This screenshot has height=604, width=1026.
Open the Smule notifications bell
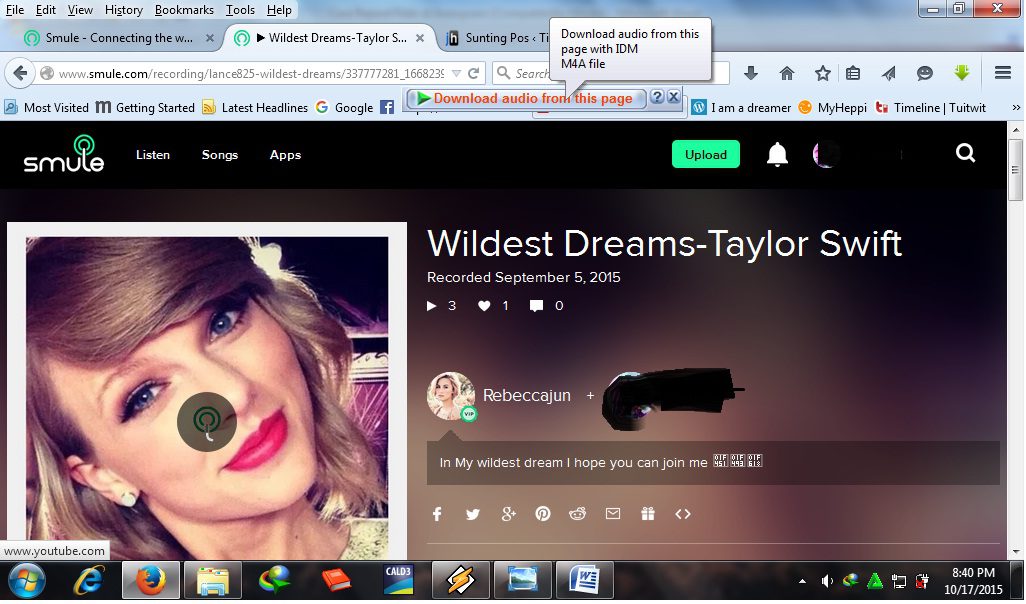click(x=777, y=154)
